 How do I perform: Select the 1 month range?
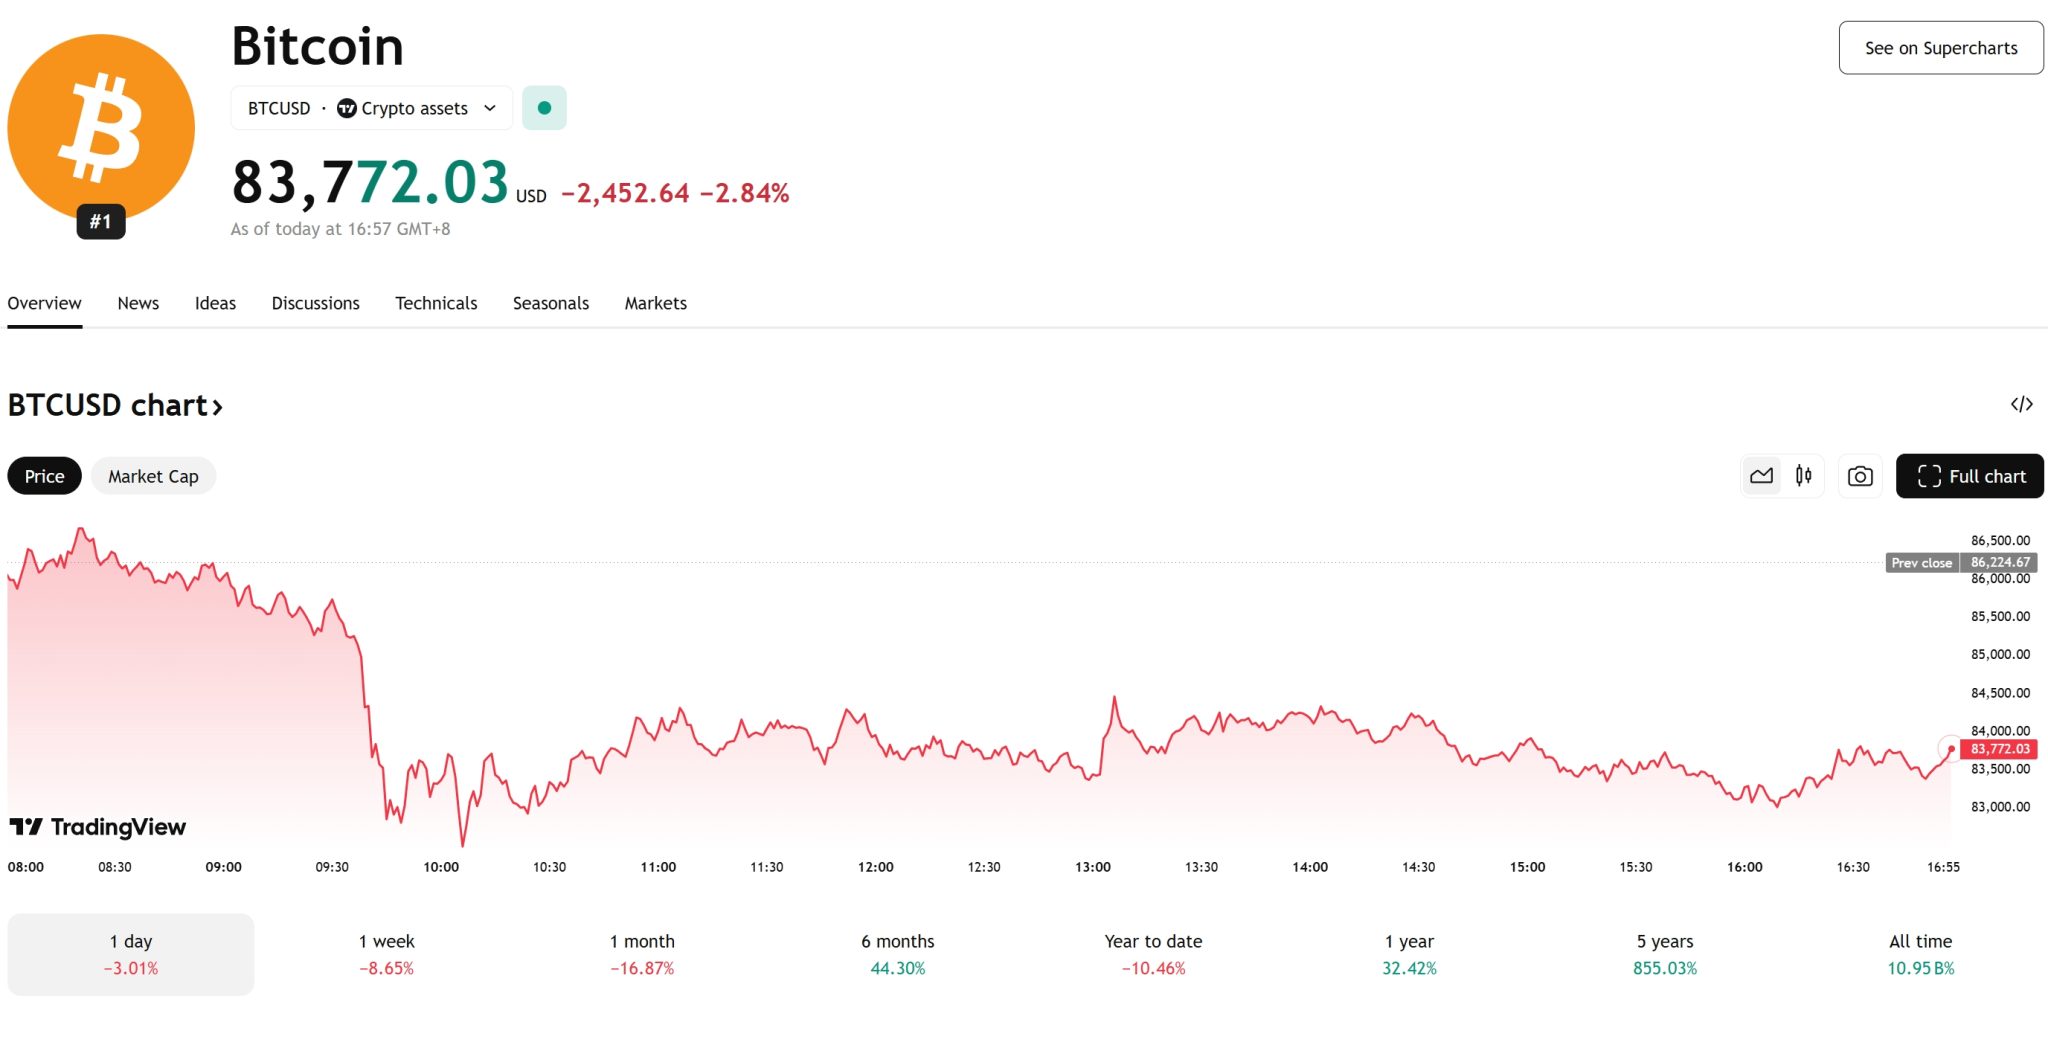click(x=642, y=954)
